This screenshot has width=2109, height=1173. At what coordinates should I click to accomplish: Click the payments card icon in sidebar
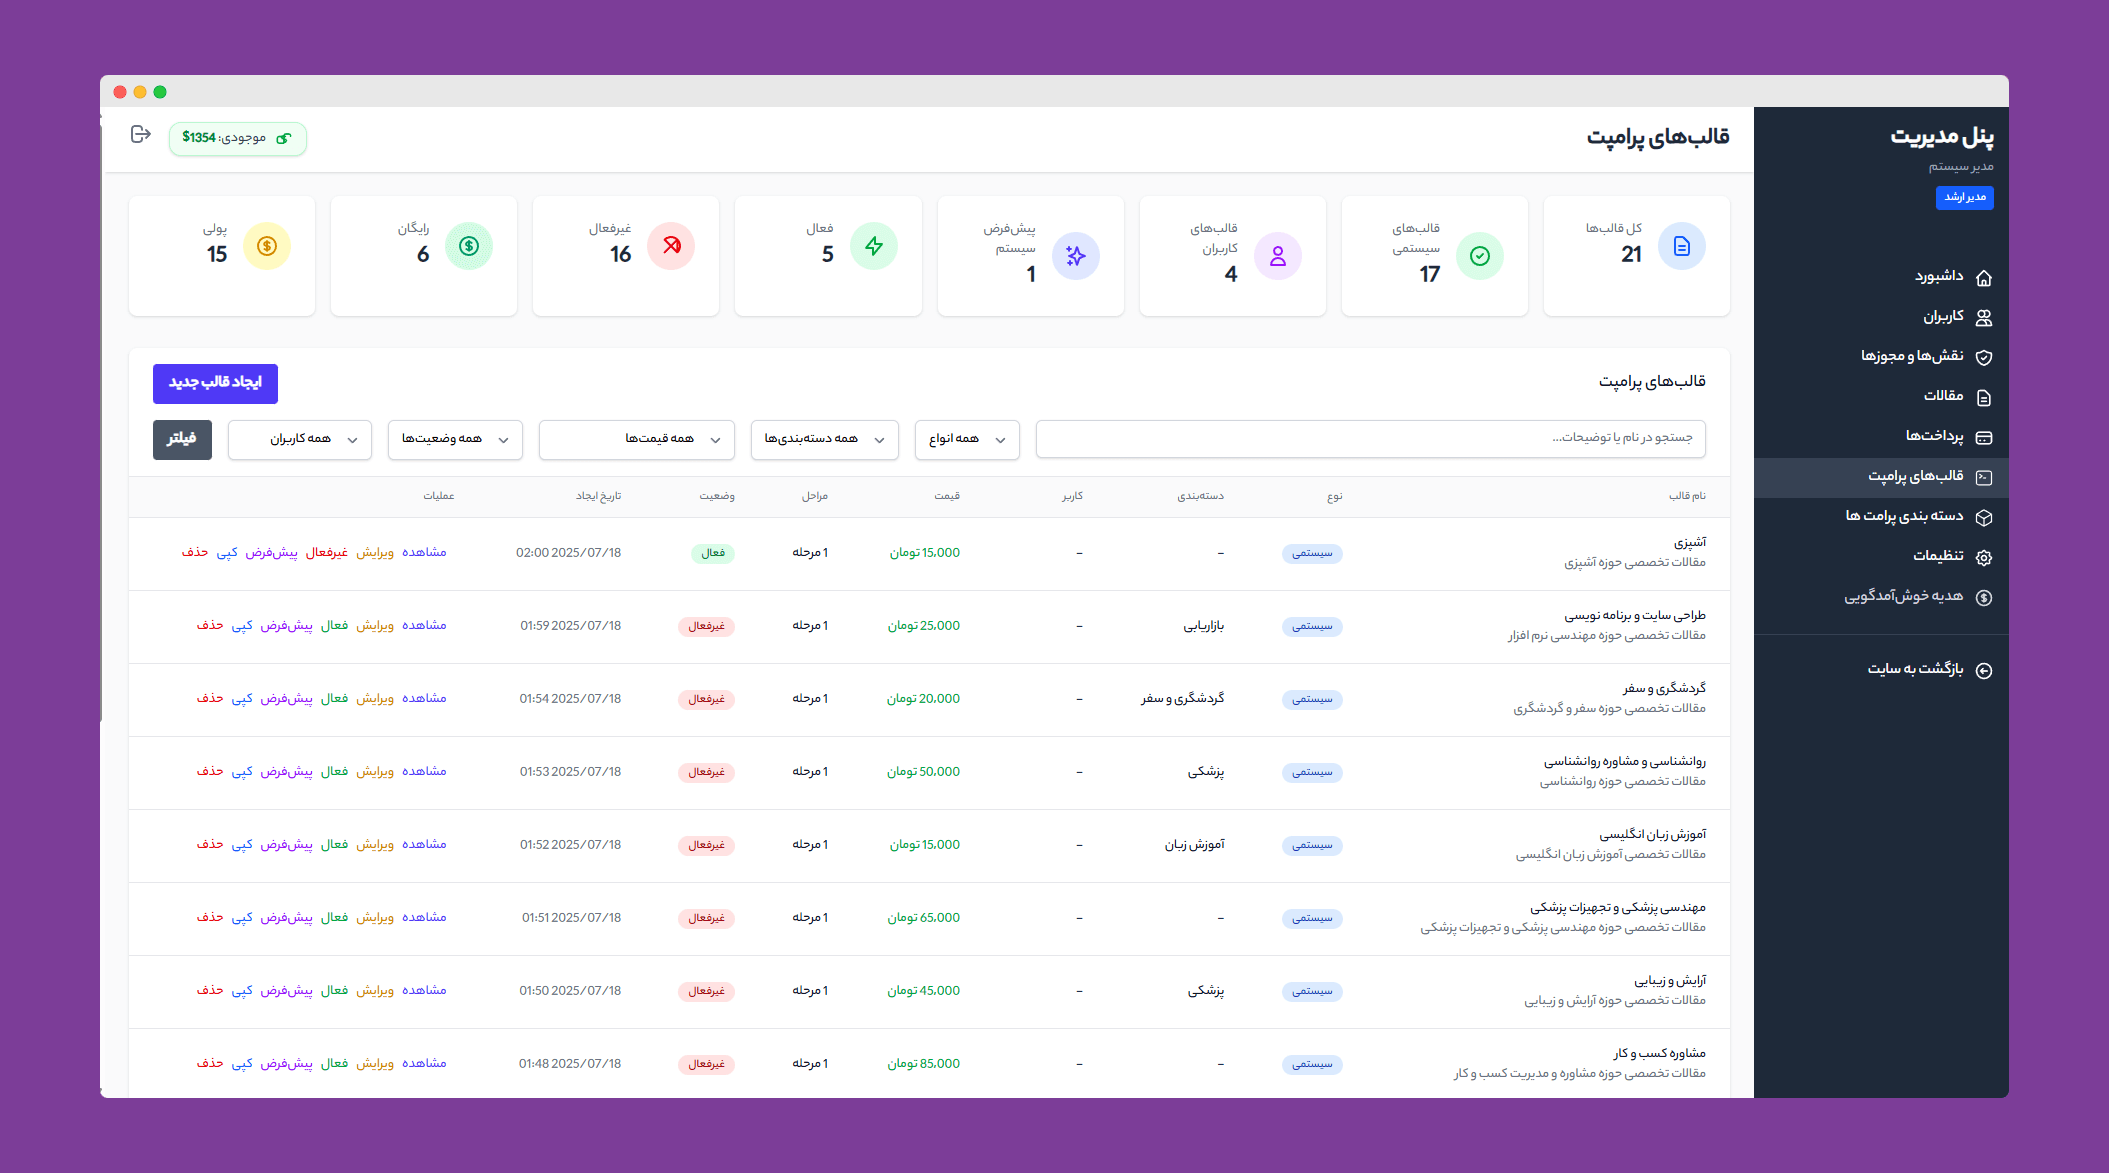[x=1984, y=437]
